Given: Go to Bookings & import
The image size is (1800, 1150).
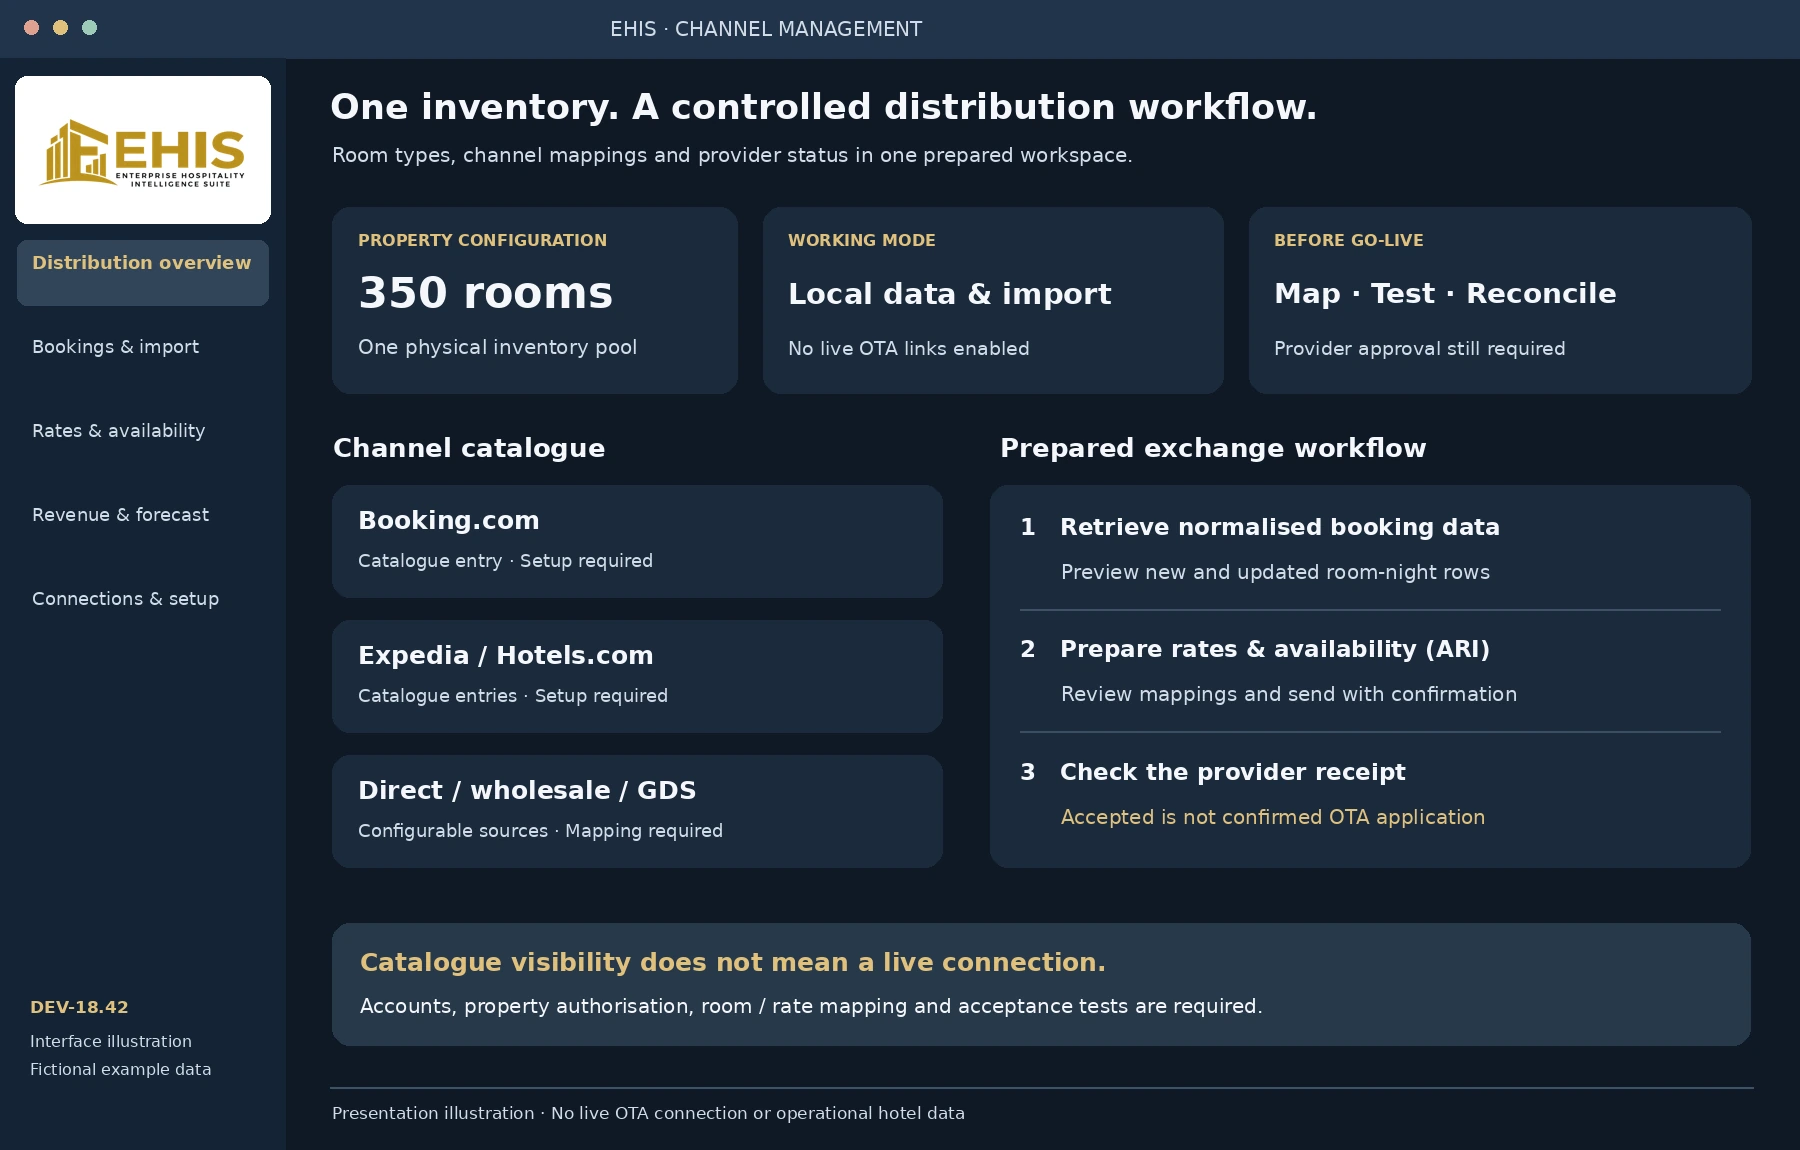Looking at the screenshot, I should tap(115, 347).
